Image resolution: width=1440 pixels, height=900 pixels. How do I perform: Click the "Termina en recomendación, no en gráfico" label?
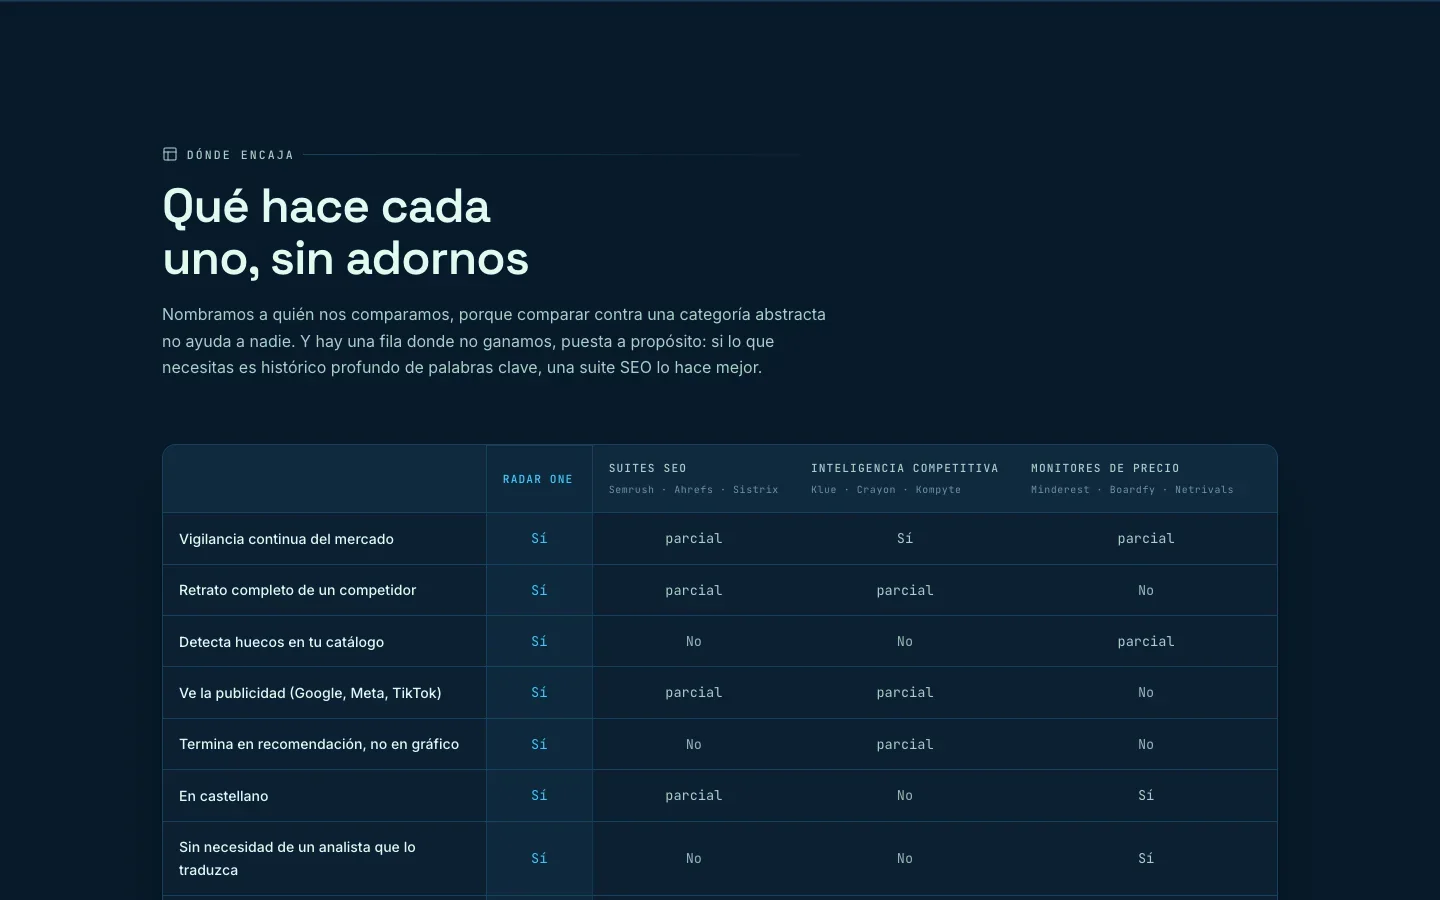(319, 744)
